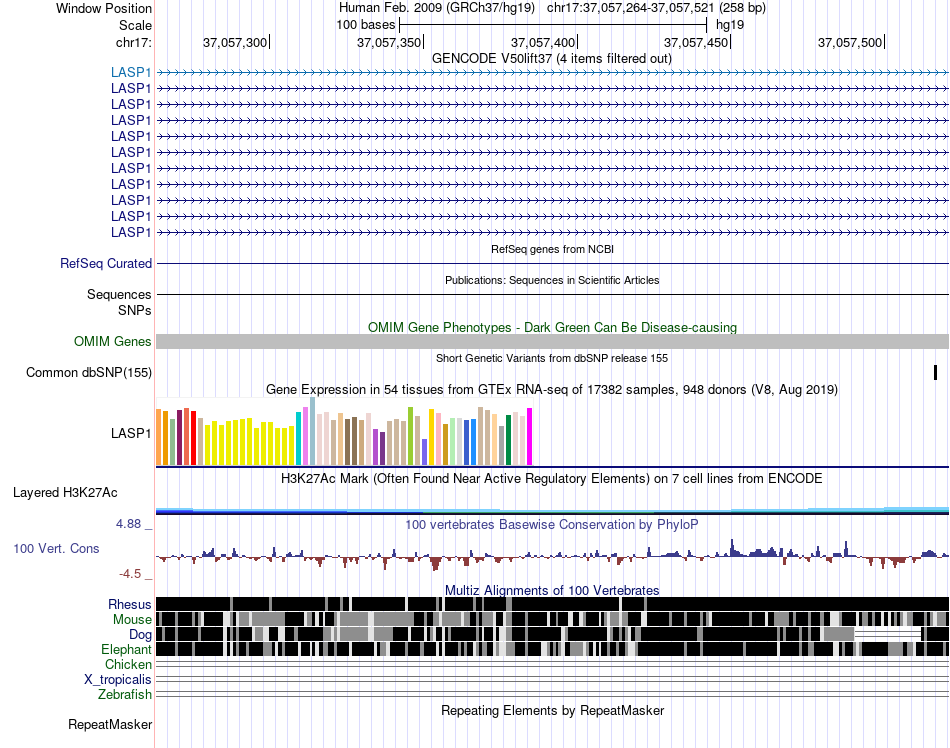Select the Chicken alignment row label
The width and height of the screenshot is (950, 748).
click(128, 664)
